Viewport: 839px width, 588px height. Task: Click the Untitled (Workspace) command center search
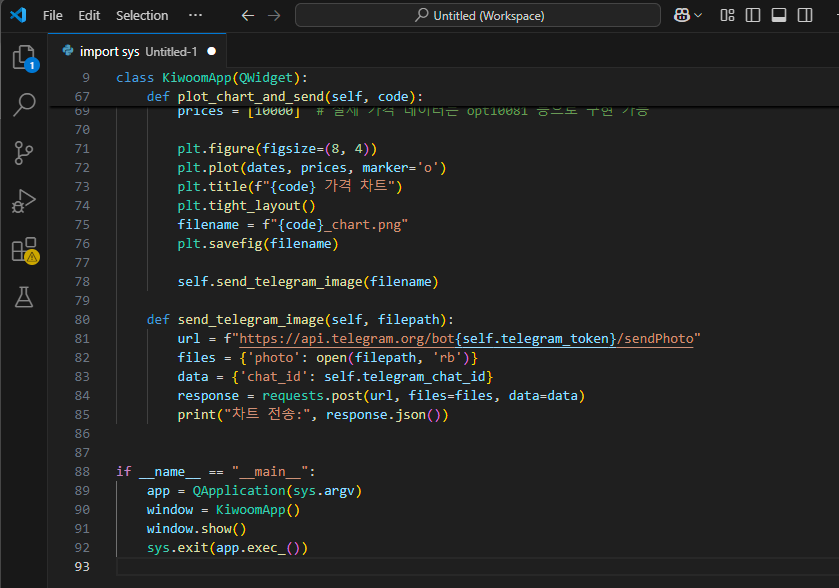click(478, 16)
